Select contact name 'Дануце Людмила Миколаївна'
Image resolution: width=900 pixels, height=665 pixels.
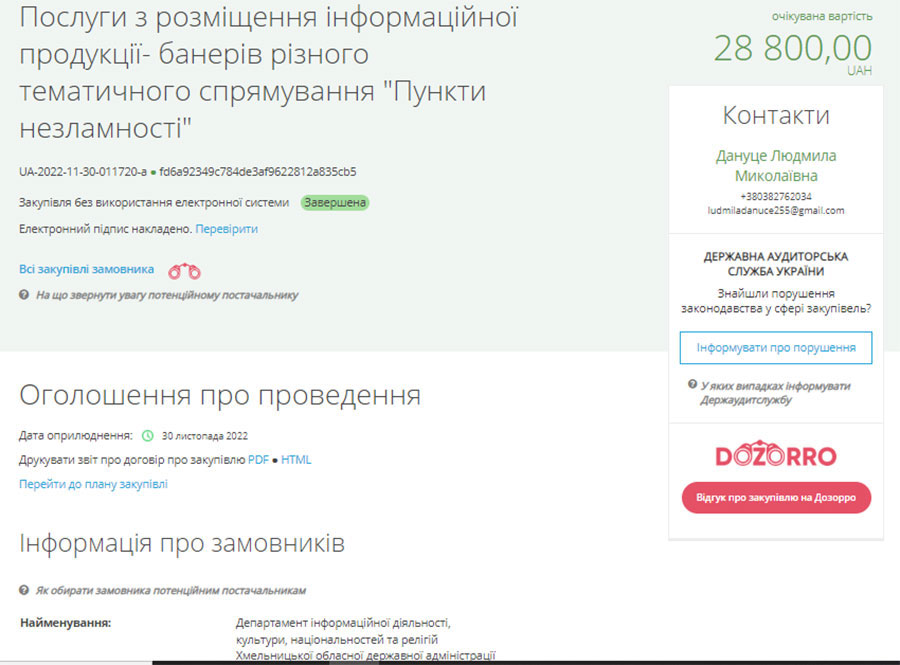click(x=775, y=166)
